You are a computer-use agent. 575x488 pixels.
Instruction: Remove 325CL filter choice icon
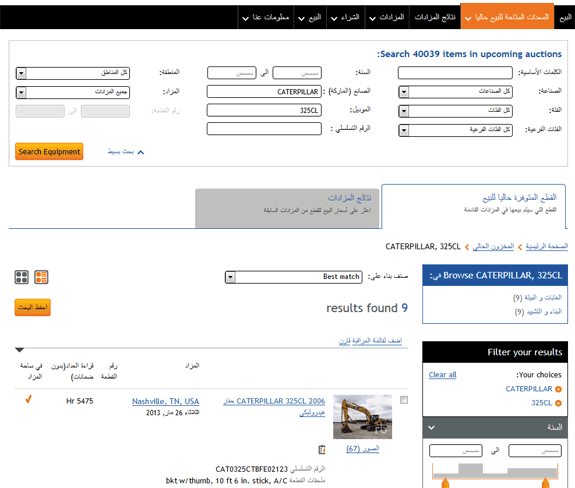[558, 403]
